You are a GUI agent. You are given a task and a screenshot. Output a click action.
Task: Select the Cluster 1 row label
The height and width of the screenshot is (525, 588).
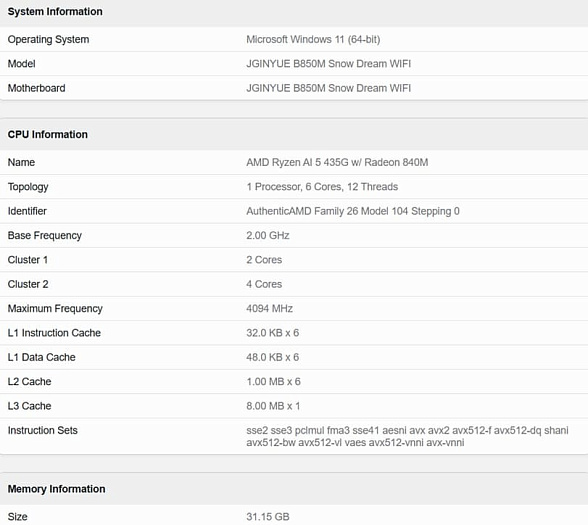coord(28,260)
